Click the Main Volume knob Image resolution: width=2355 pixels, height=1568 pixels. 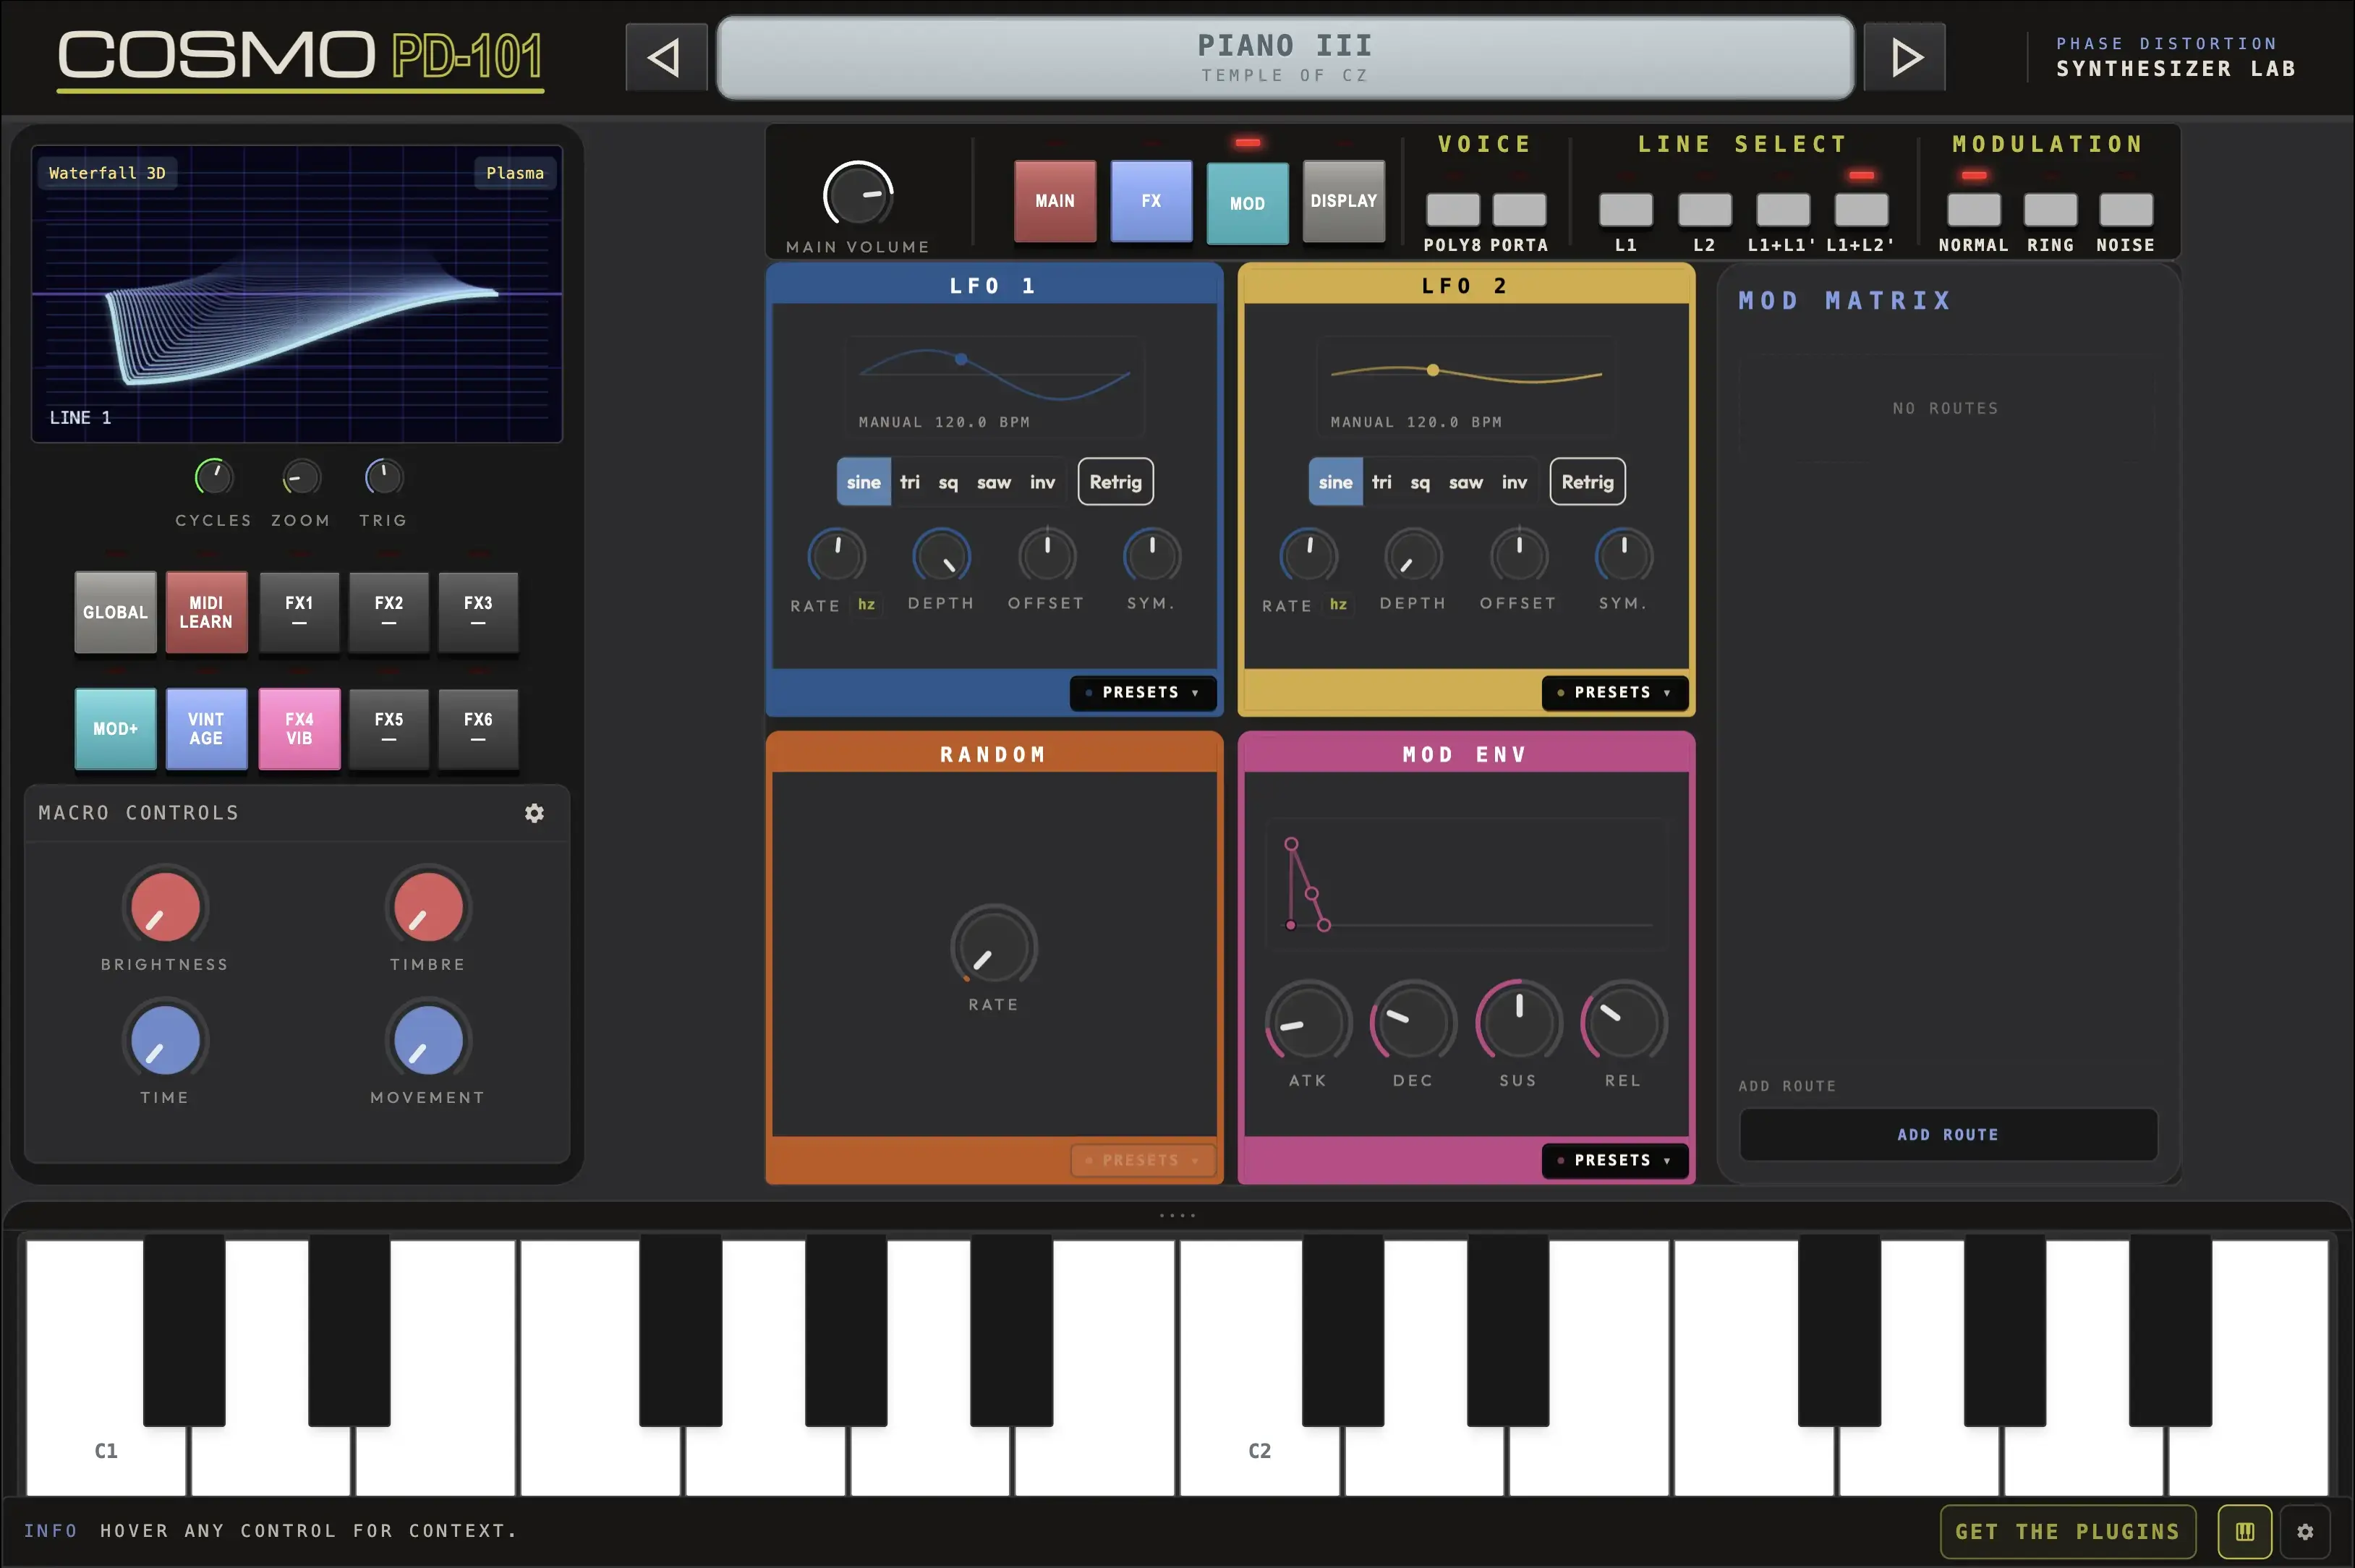pyautogui.click(x=858, y=194)
